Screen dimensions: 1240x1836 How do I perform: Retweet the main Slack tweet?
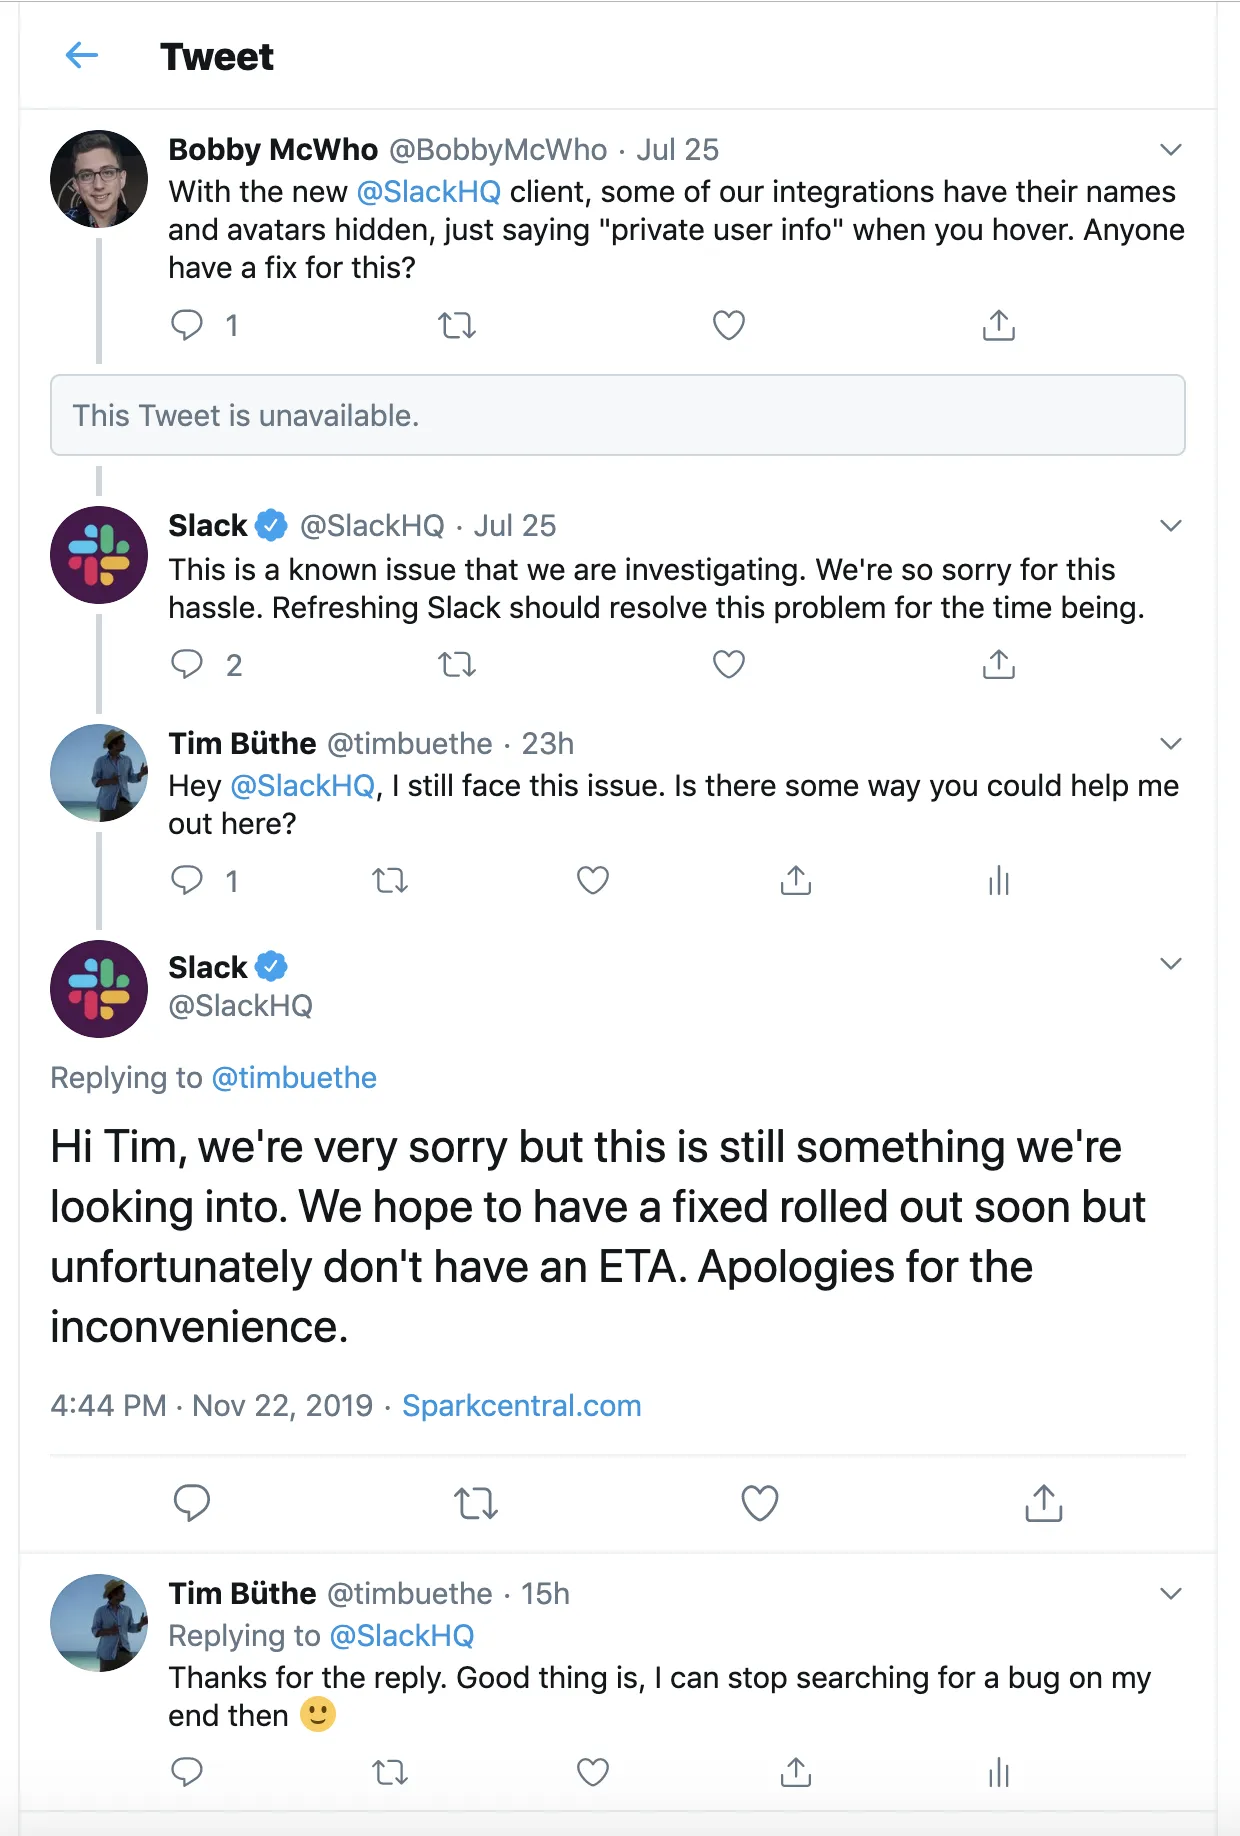point(476,1503)
